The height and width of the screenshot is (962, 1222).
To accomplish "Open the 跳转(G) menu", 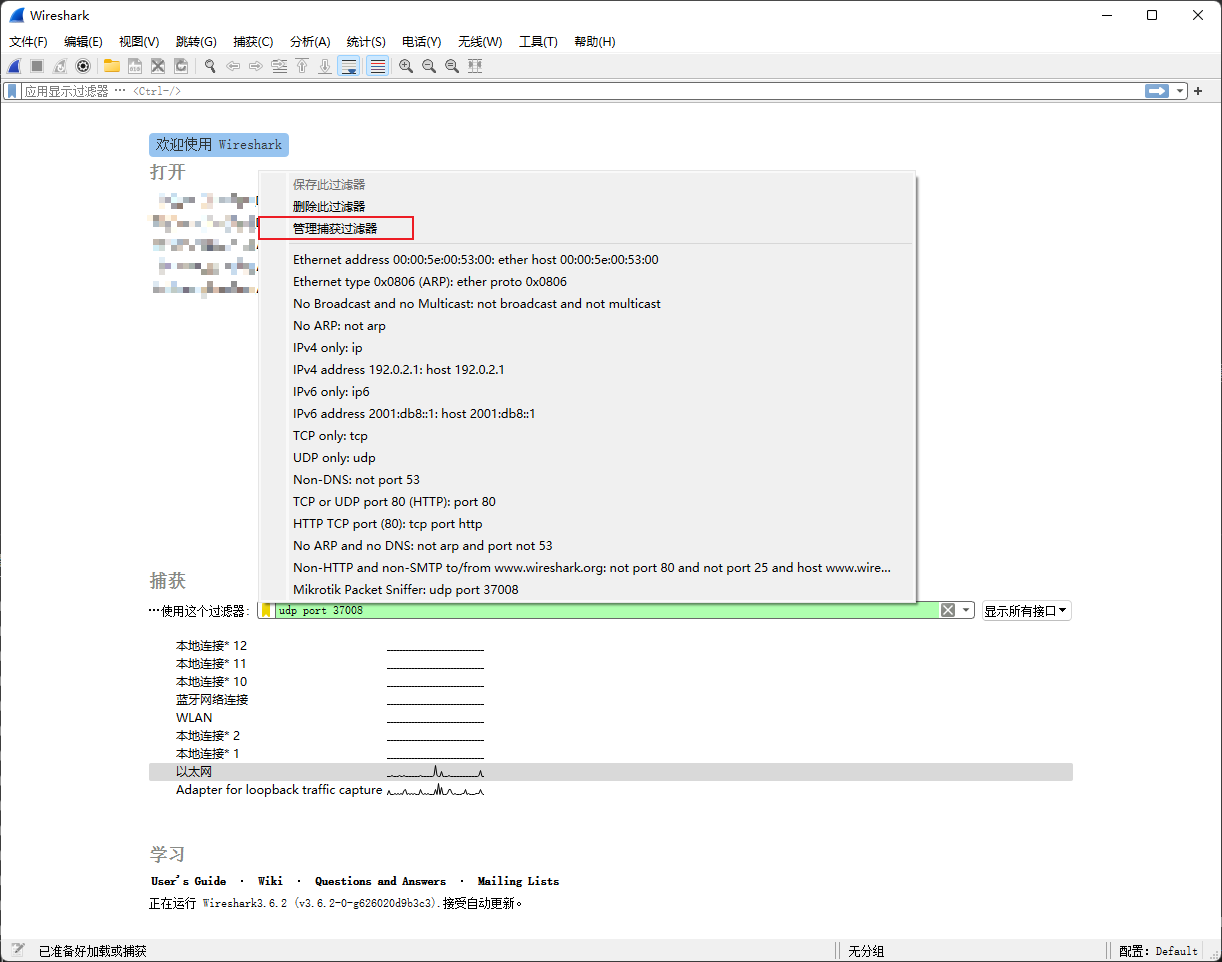I will tap(196, 42).
